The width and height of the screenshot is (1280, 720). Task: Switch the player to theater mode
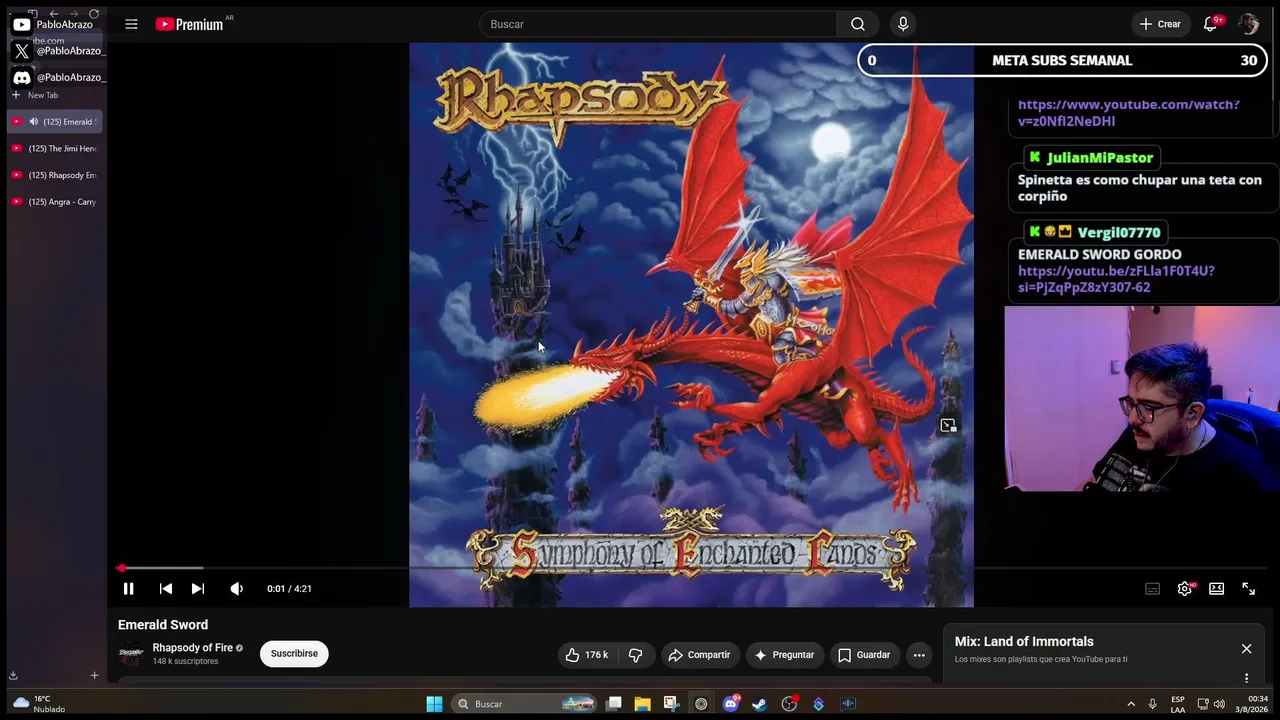(1216, 589)
